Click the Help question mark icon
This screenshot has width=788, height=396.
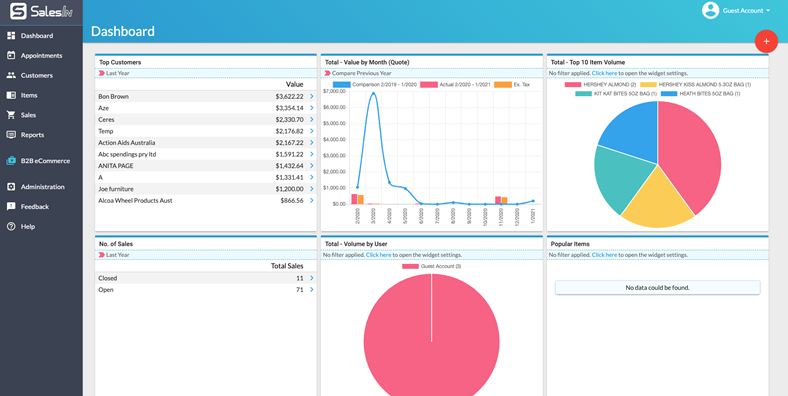tap(11, 227)
